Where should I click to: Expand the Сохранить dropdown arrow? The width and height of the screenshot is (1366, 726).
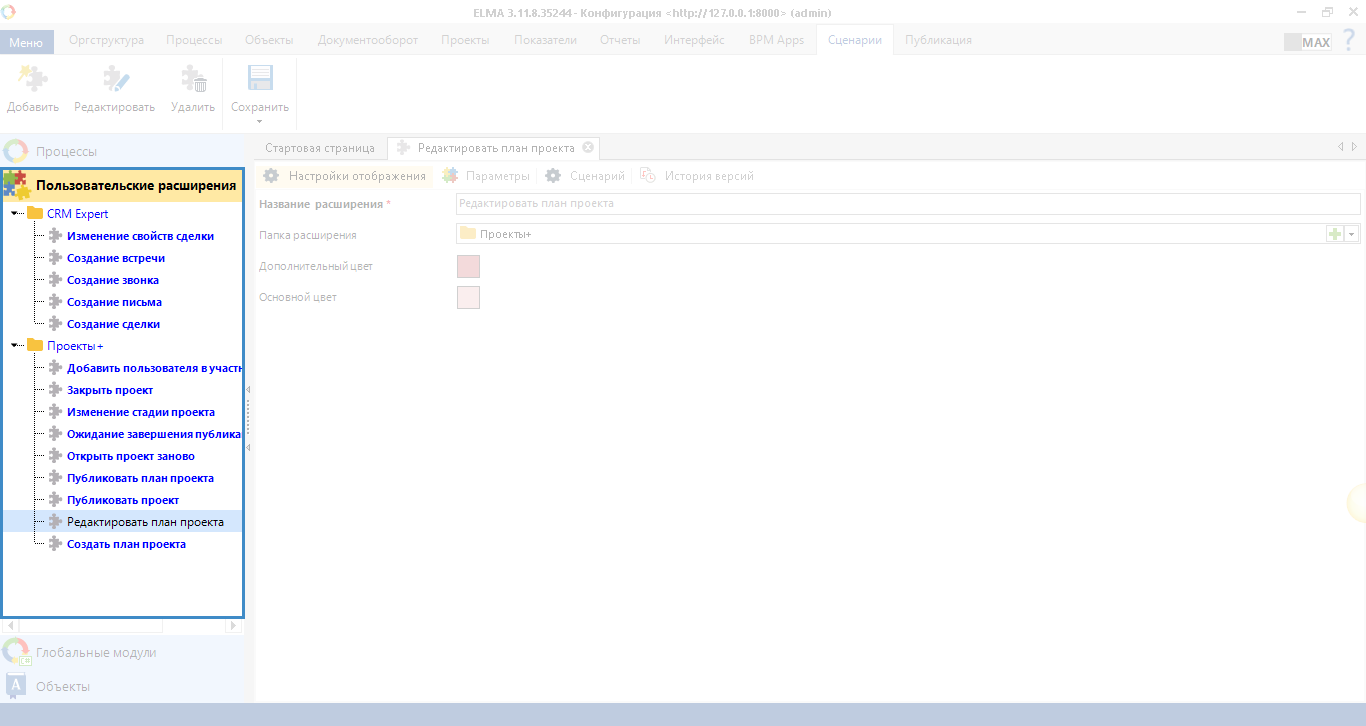(260, 122)
